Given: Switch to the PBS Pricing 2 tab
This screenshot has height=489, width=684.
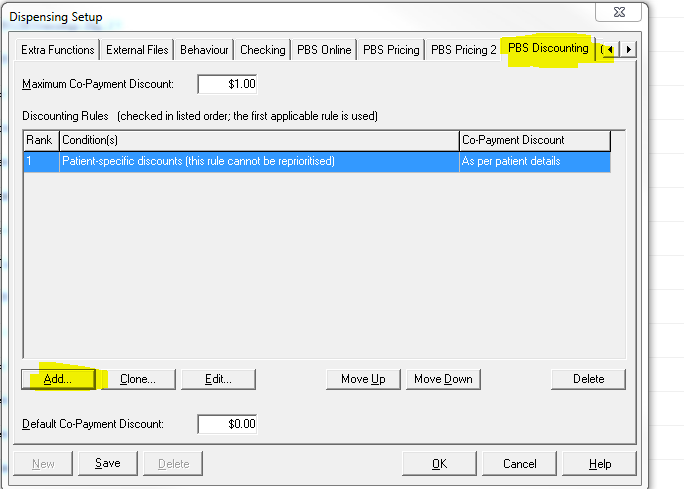Looking at the screenshot, I should tap(463, 50).
